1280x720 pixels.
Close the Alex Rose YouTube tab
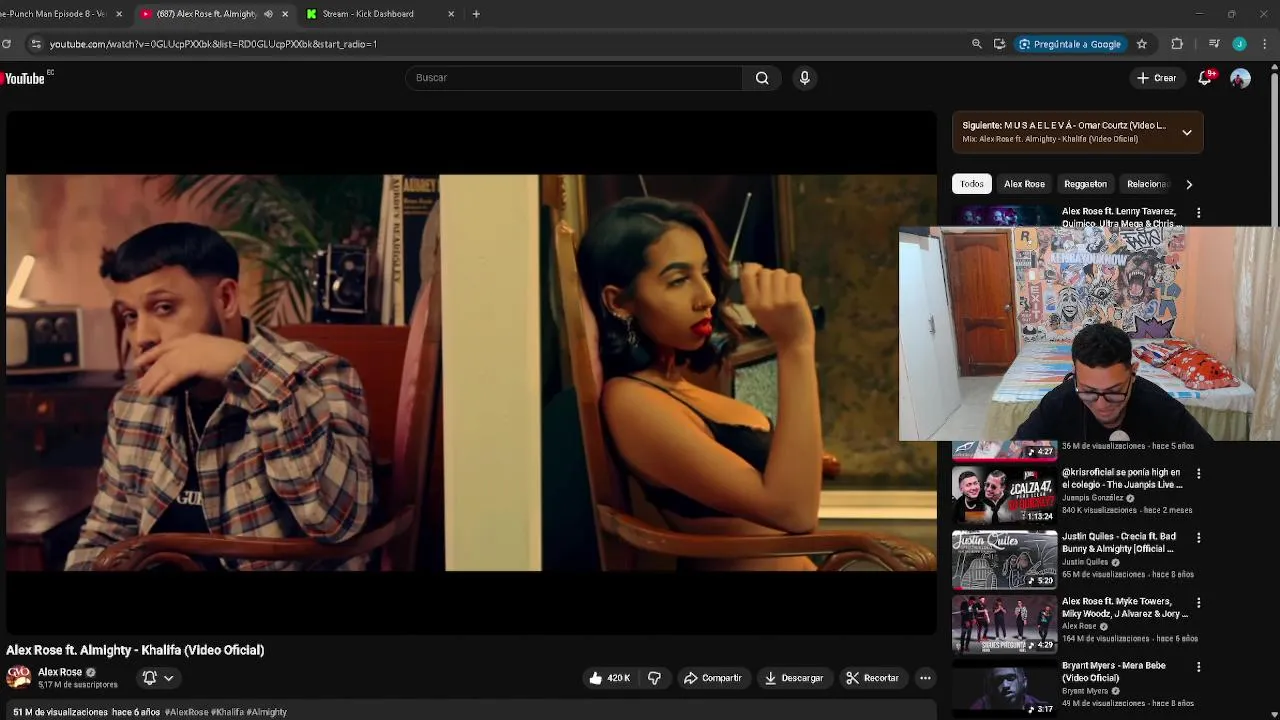(x=285, y=14)
